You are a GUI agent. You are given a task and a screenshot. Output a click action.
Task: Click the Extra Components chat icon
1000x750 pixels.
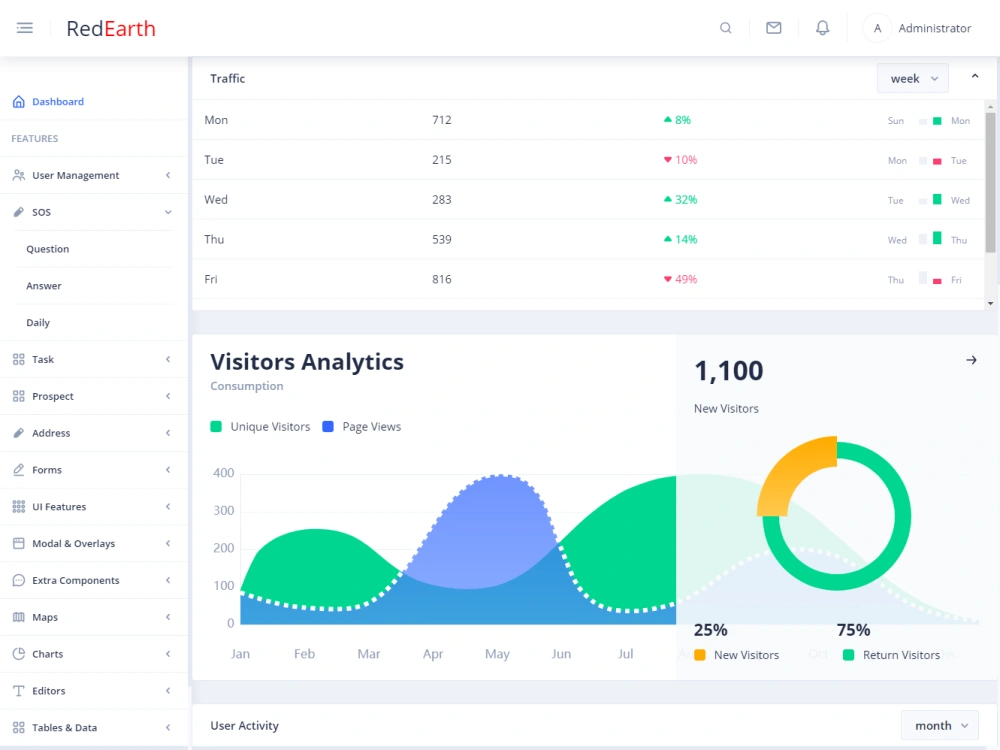tap(18, 580)
